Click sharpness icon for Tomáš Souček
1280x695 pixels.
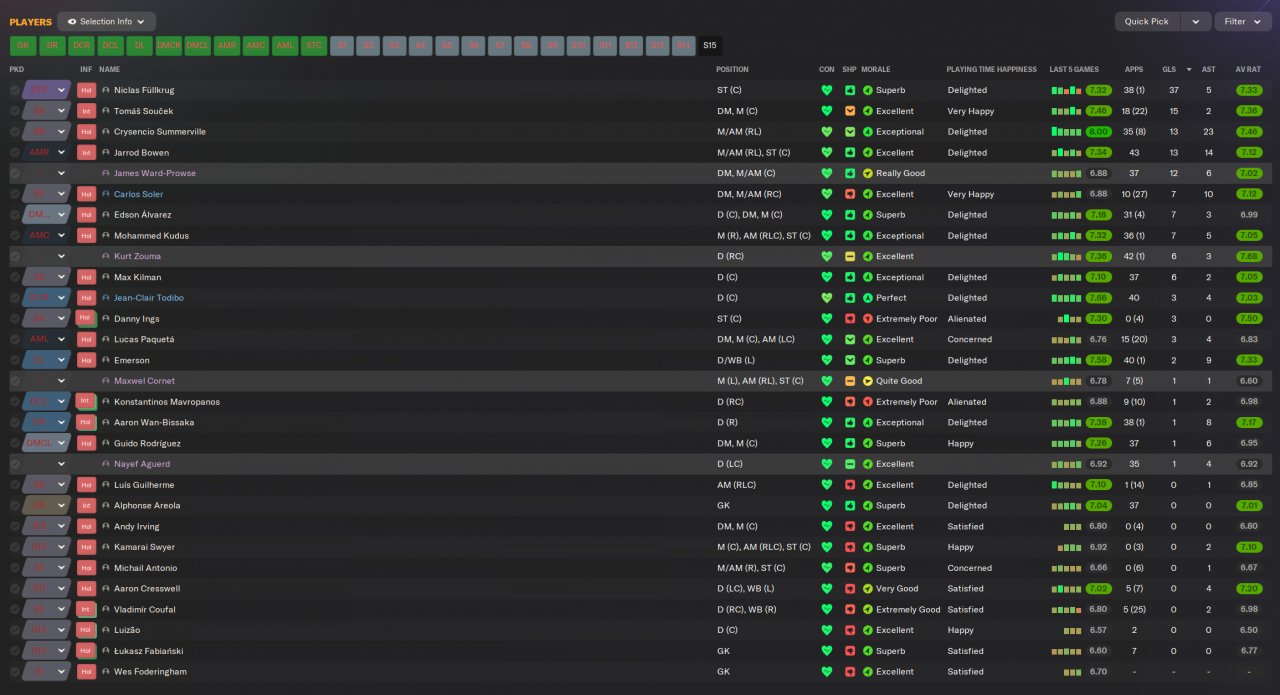[850, 111]
